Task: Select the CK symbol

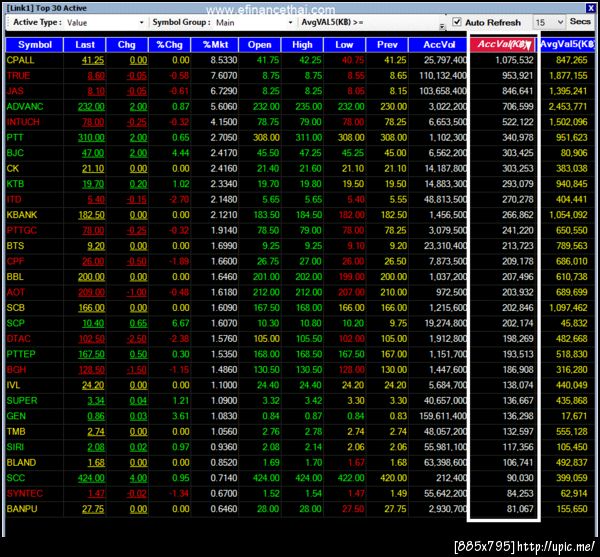Action: (x=13, y=168)
